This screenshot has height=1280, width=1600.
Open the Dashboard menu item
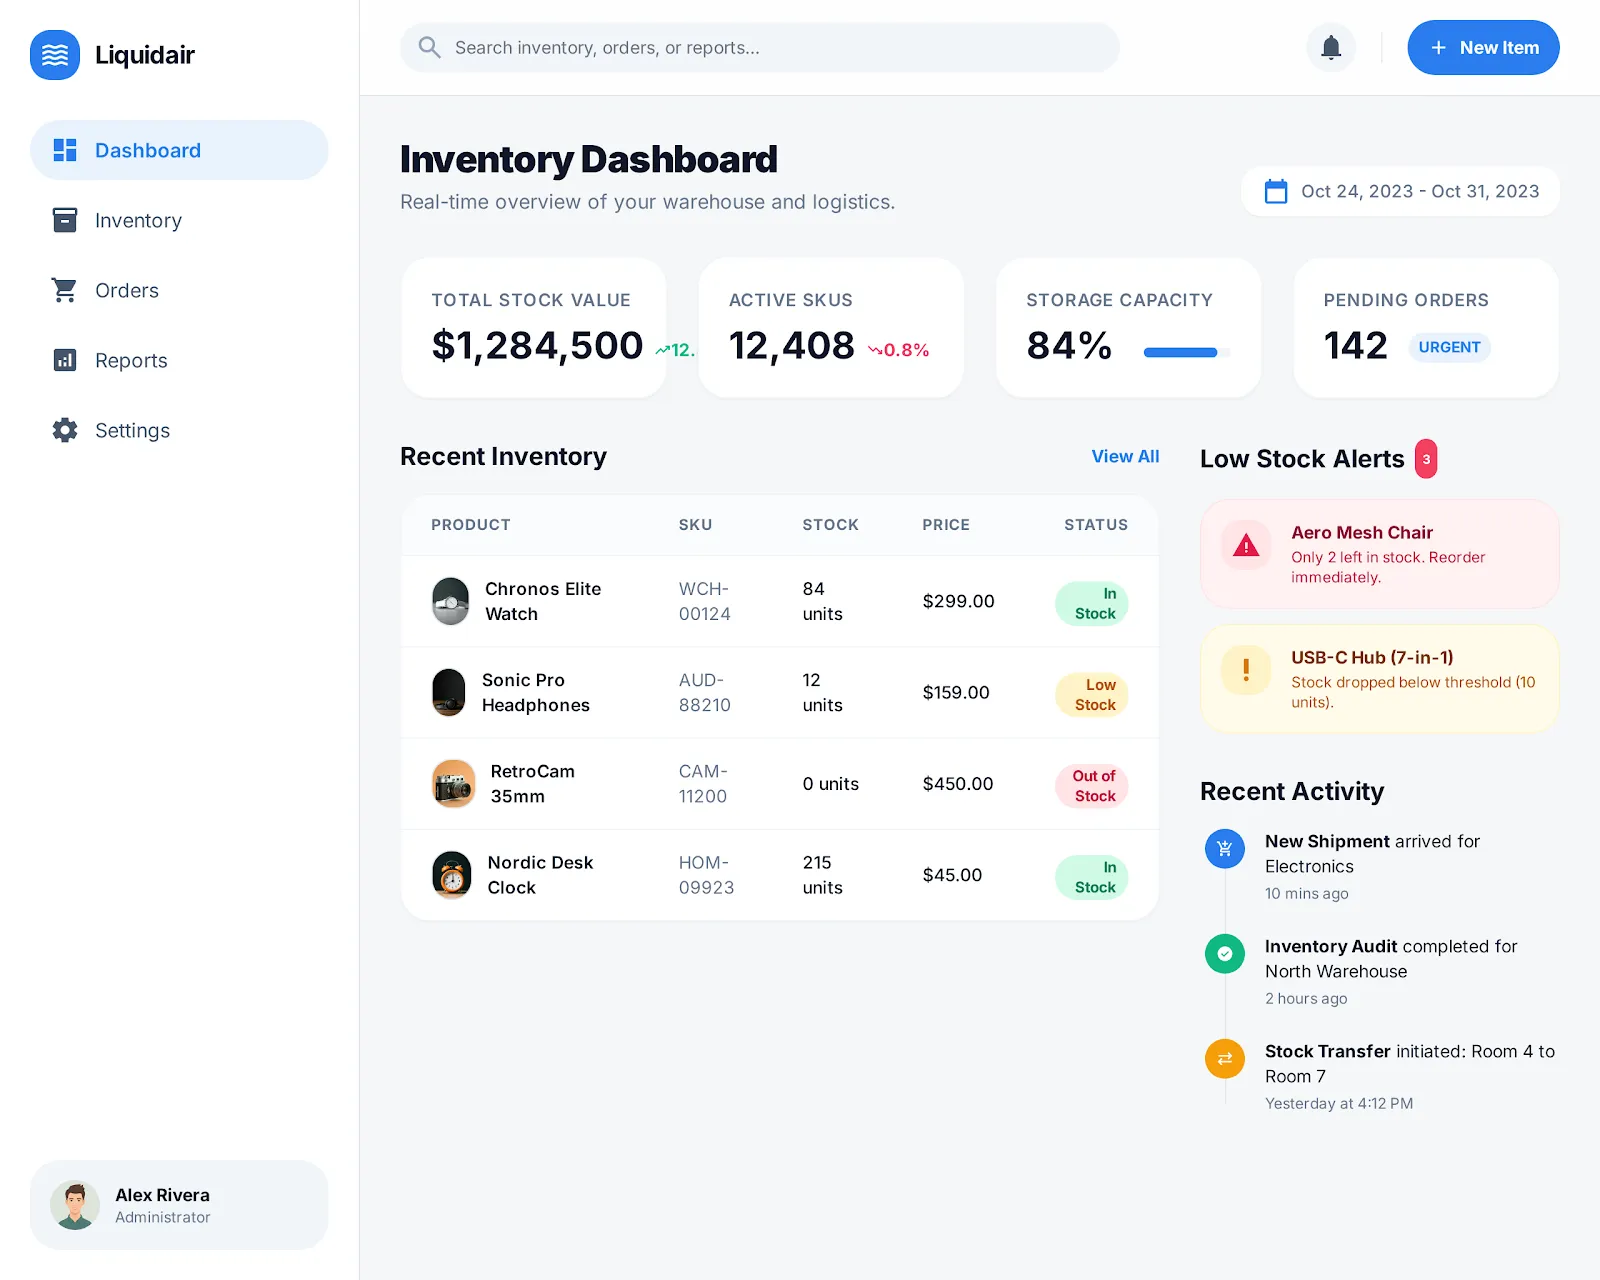pos(179,150)
